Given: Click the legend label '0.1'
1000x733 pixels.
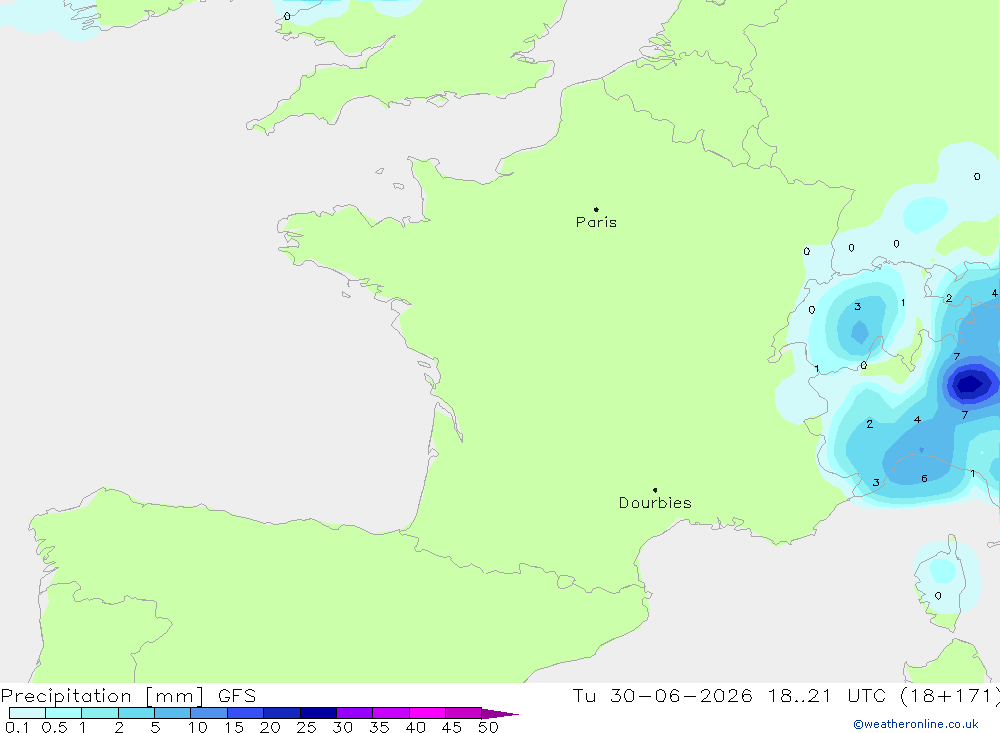Looking at the screenshot, I should [x=17, y=727].
